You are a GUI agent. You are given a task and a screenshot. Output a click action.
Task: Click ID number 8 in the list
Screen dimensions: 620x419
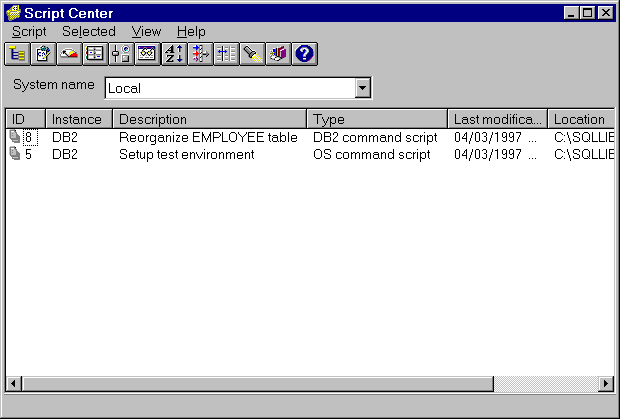coord(28,137)
